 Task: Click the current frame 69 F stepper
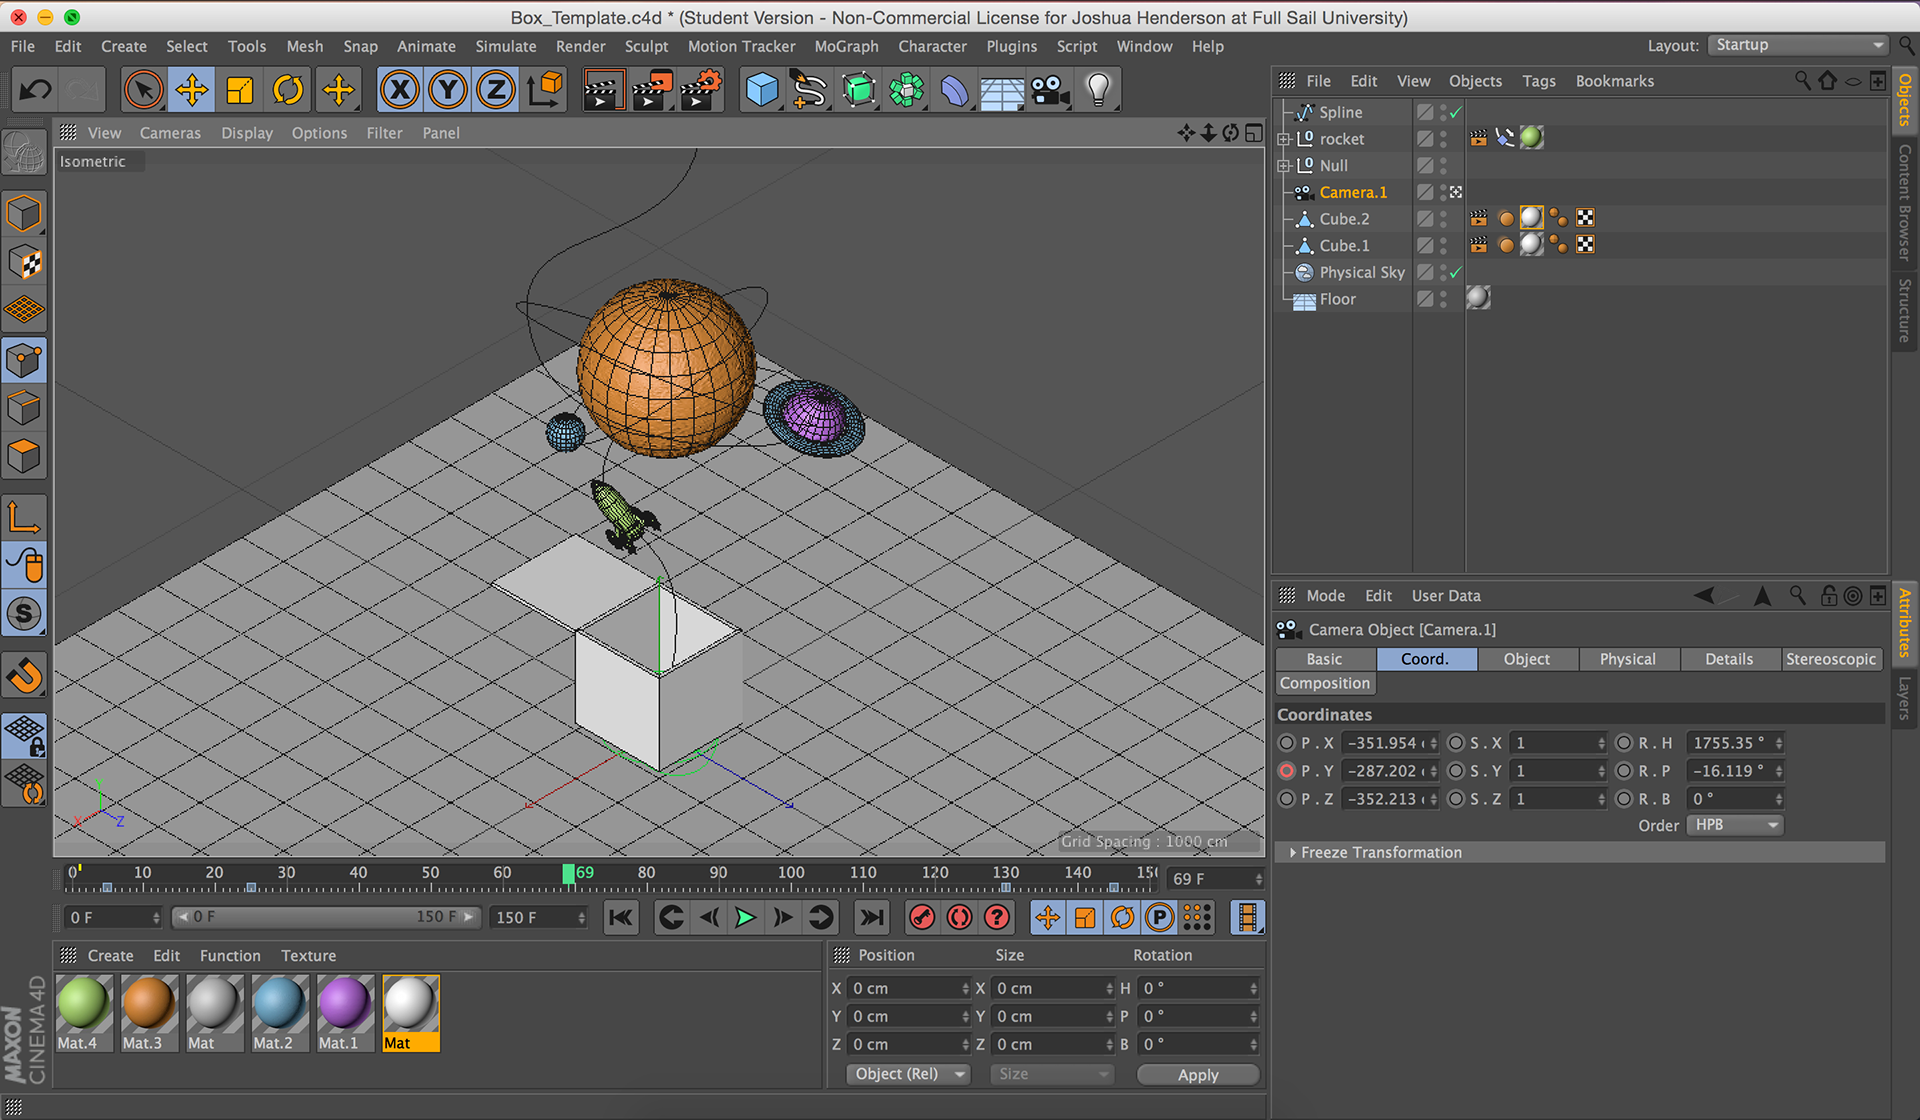(1258, 879)
